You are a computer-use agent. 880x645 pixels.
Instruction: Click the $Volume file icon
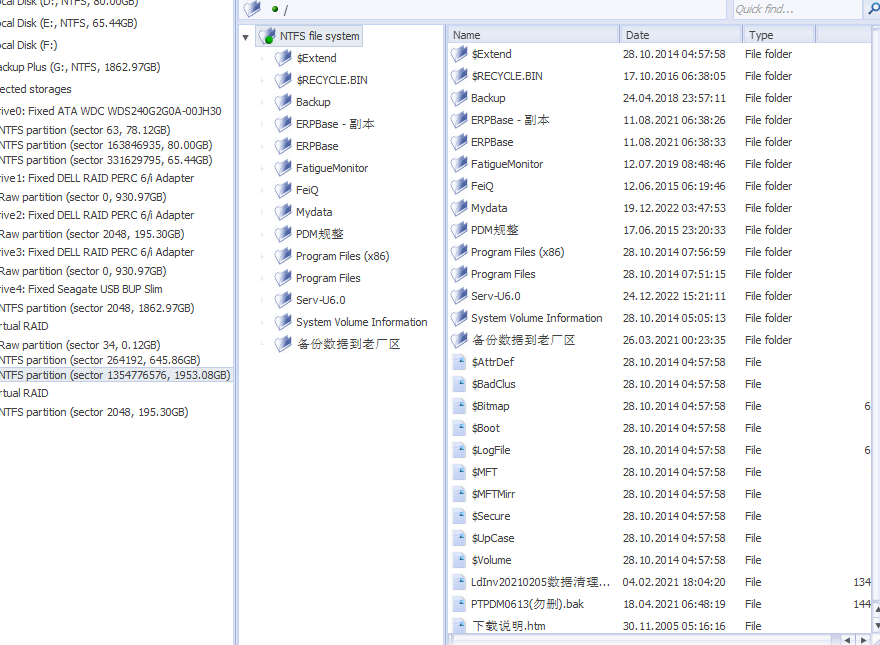[x=459, y=560]
